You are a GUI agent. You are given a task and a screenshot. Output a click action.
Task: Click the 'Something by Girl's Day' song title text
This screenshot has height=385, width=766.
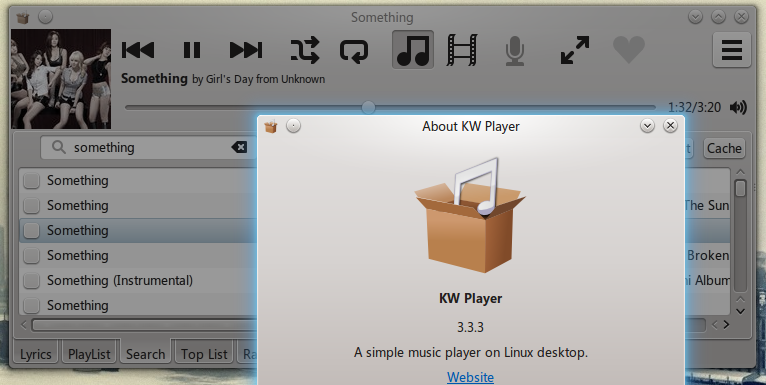[x=223, y=79]
